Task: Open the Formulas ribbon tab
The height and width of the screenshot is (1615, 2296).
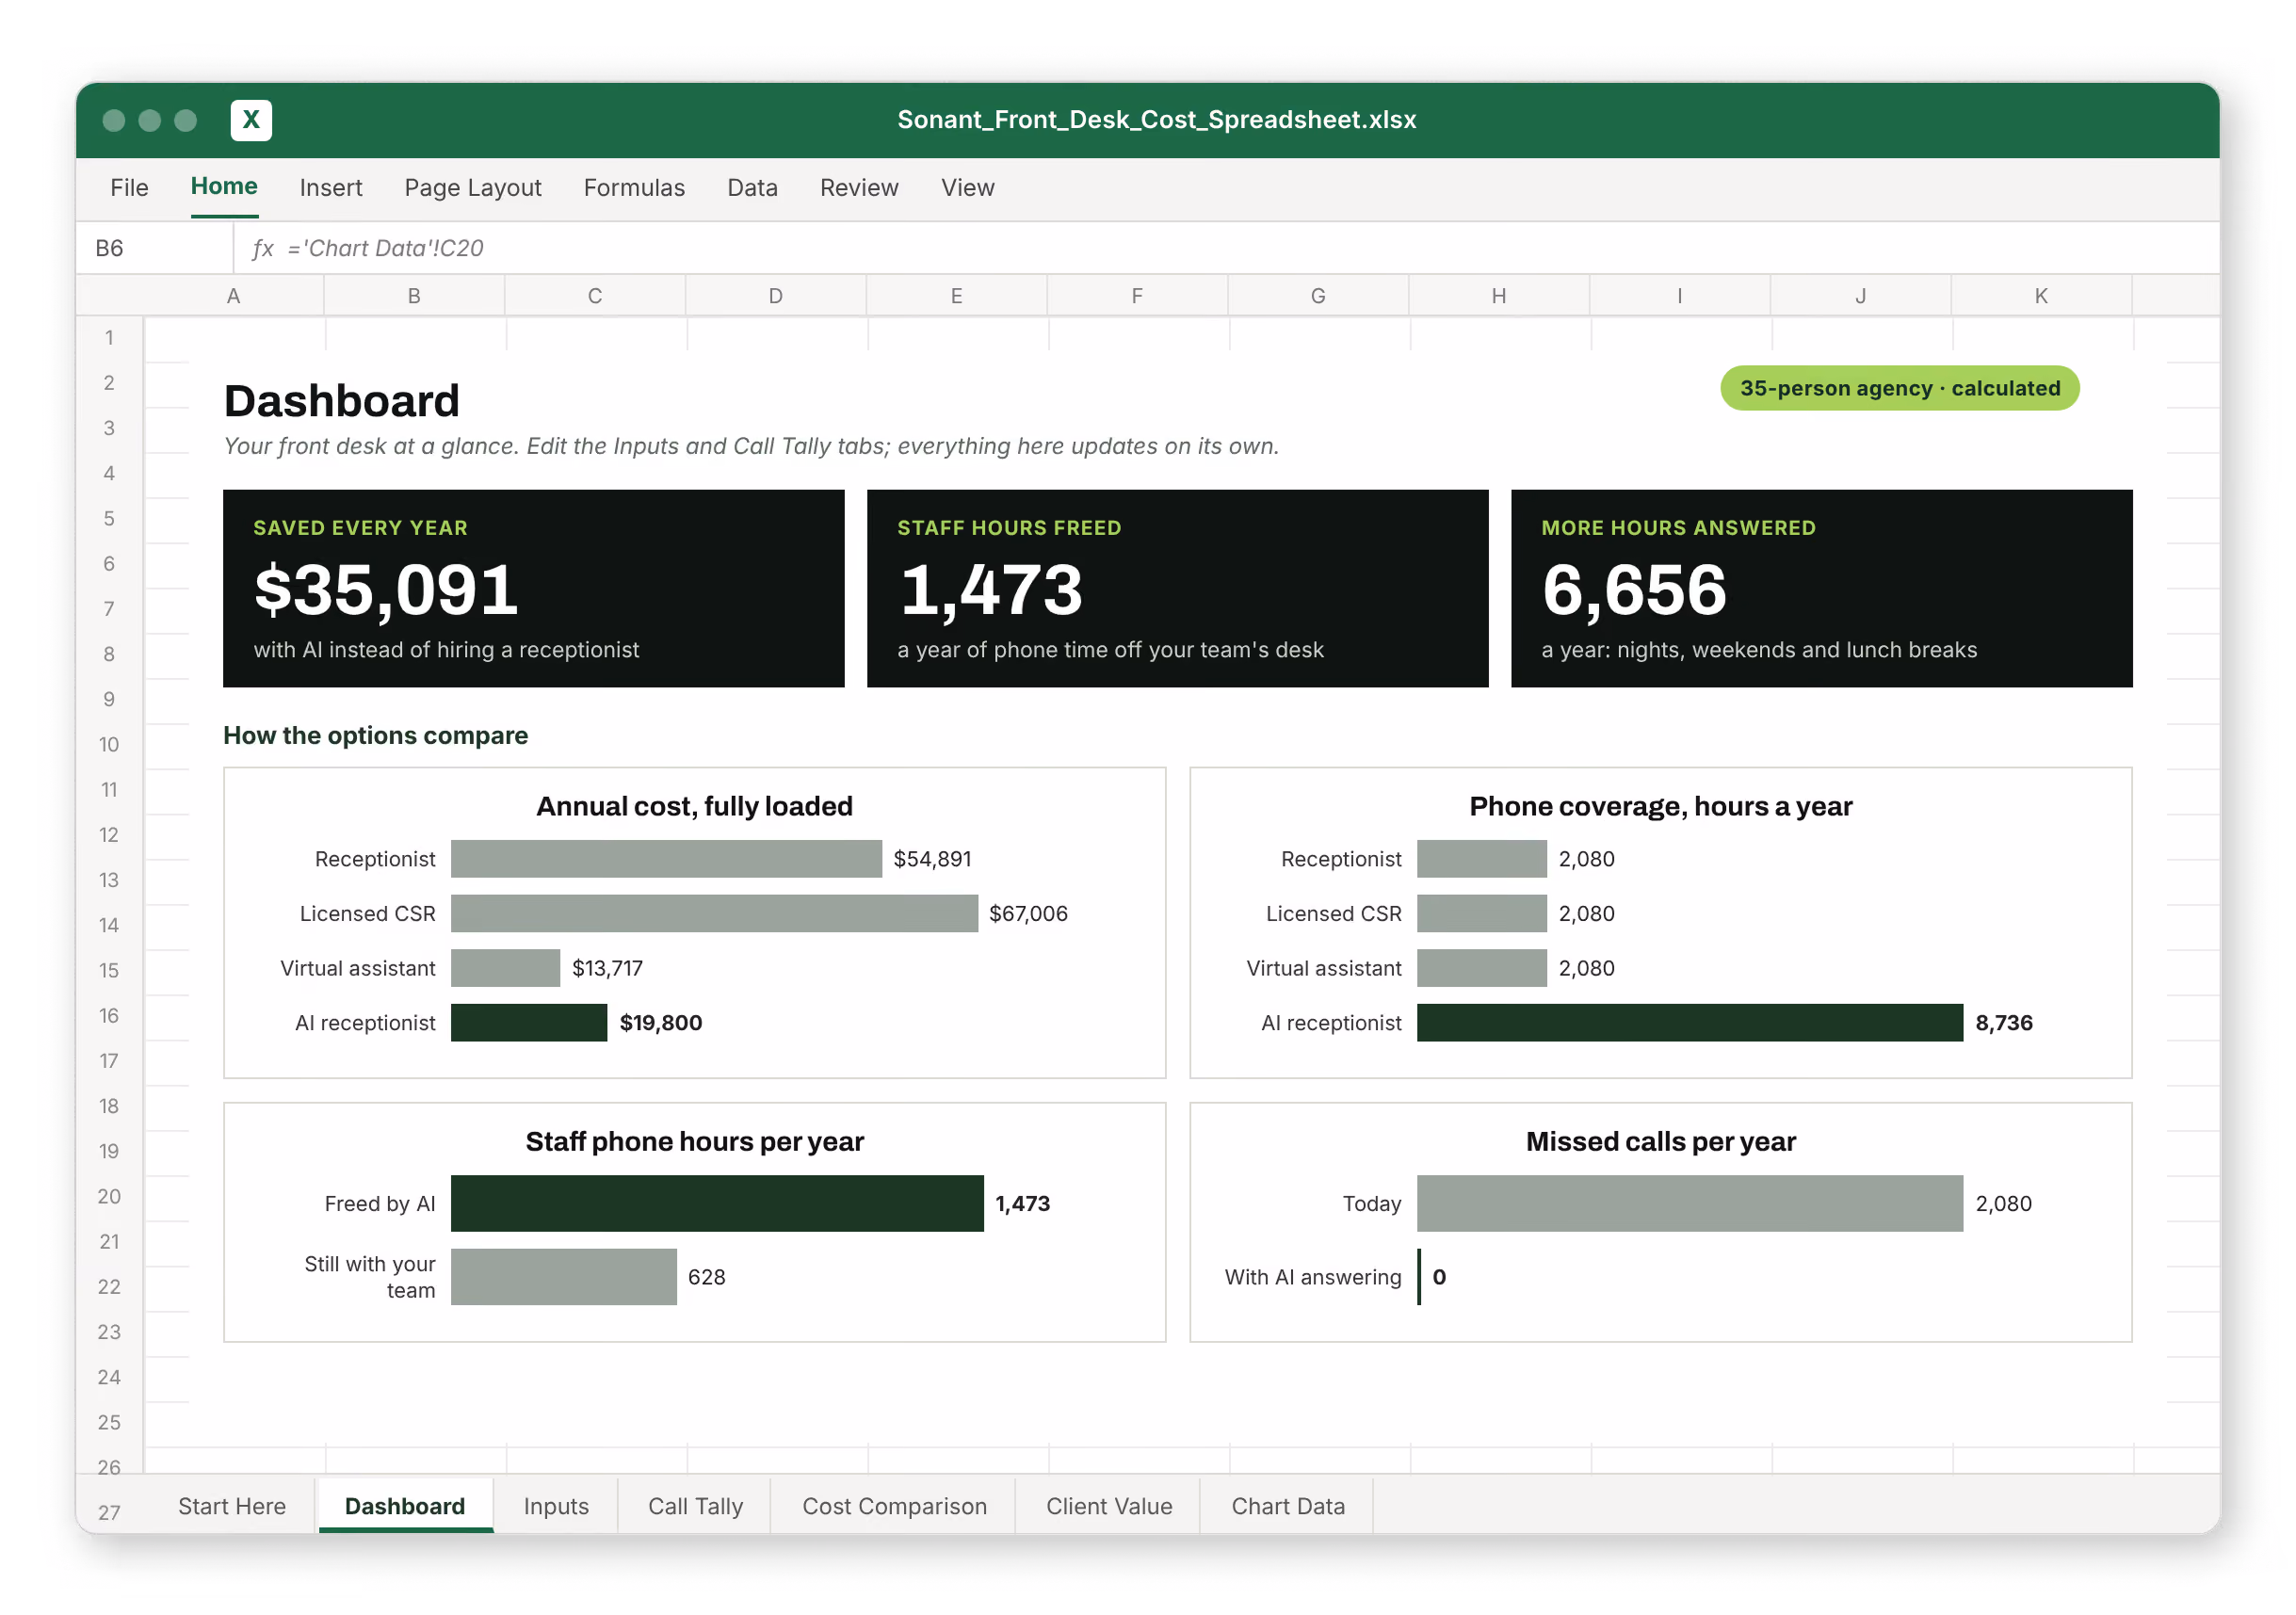Action: tap(634, 188)
